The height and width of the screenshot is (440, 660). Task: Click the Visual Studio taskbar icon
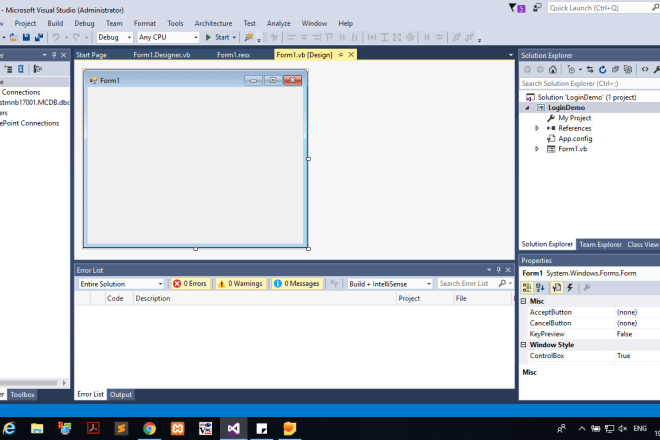pos(234,429)
